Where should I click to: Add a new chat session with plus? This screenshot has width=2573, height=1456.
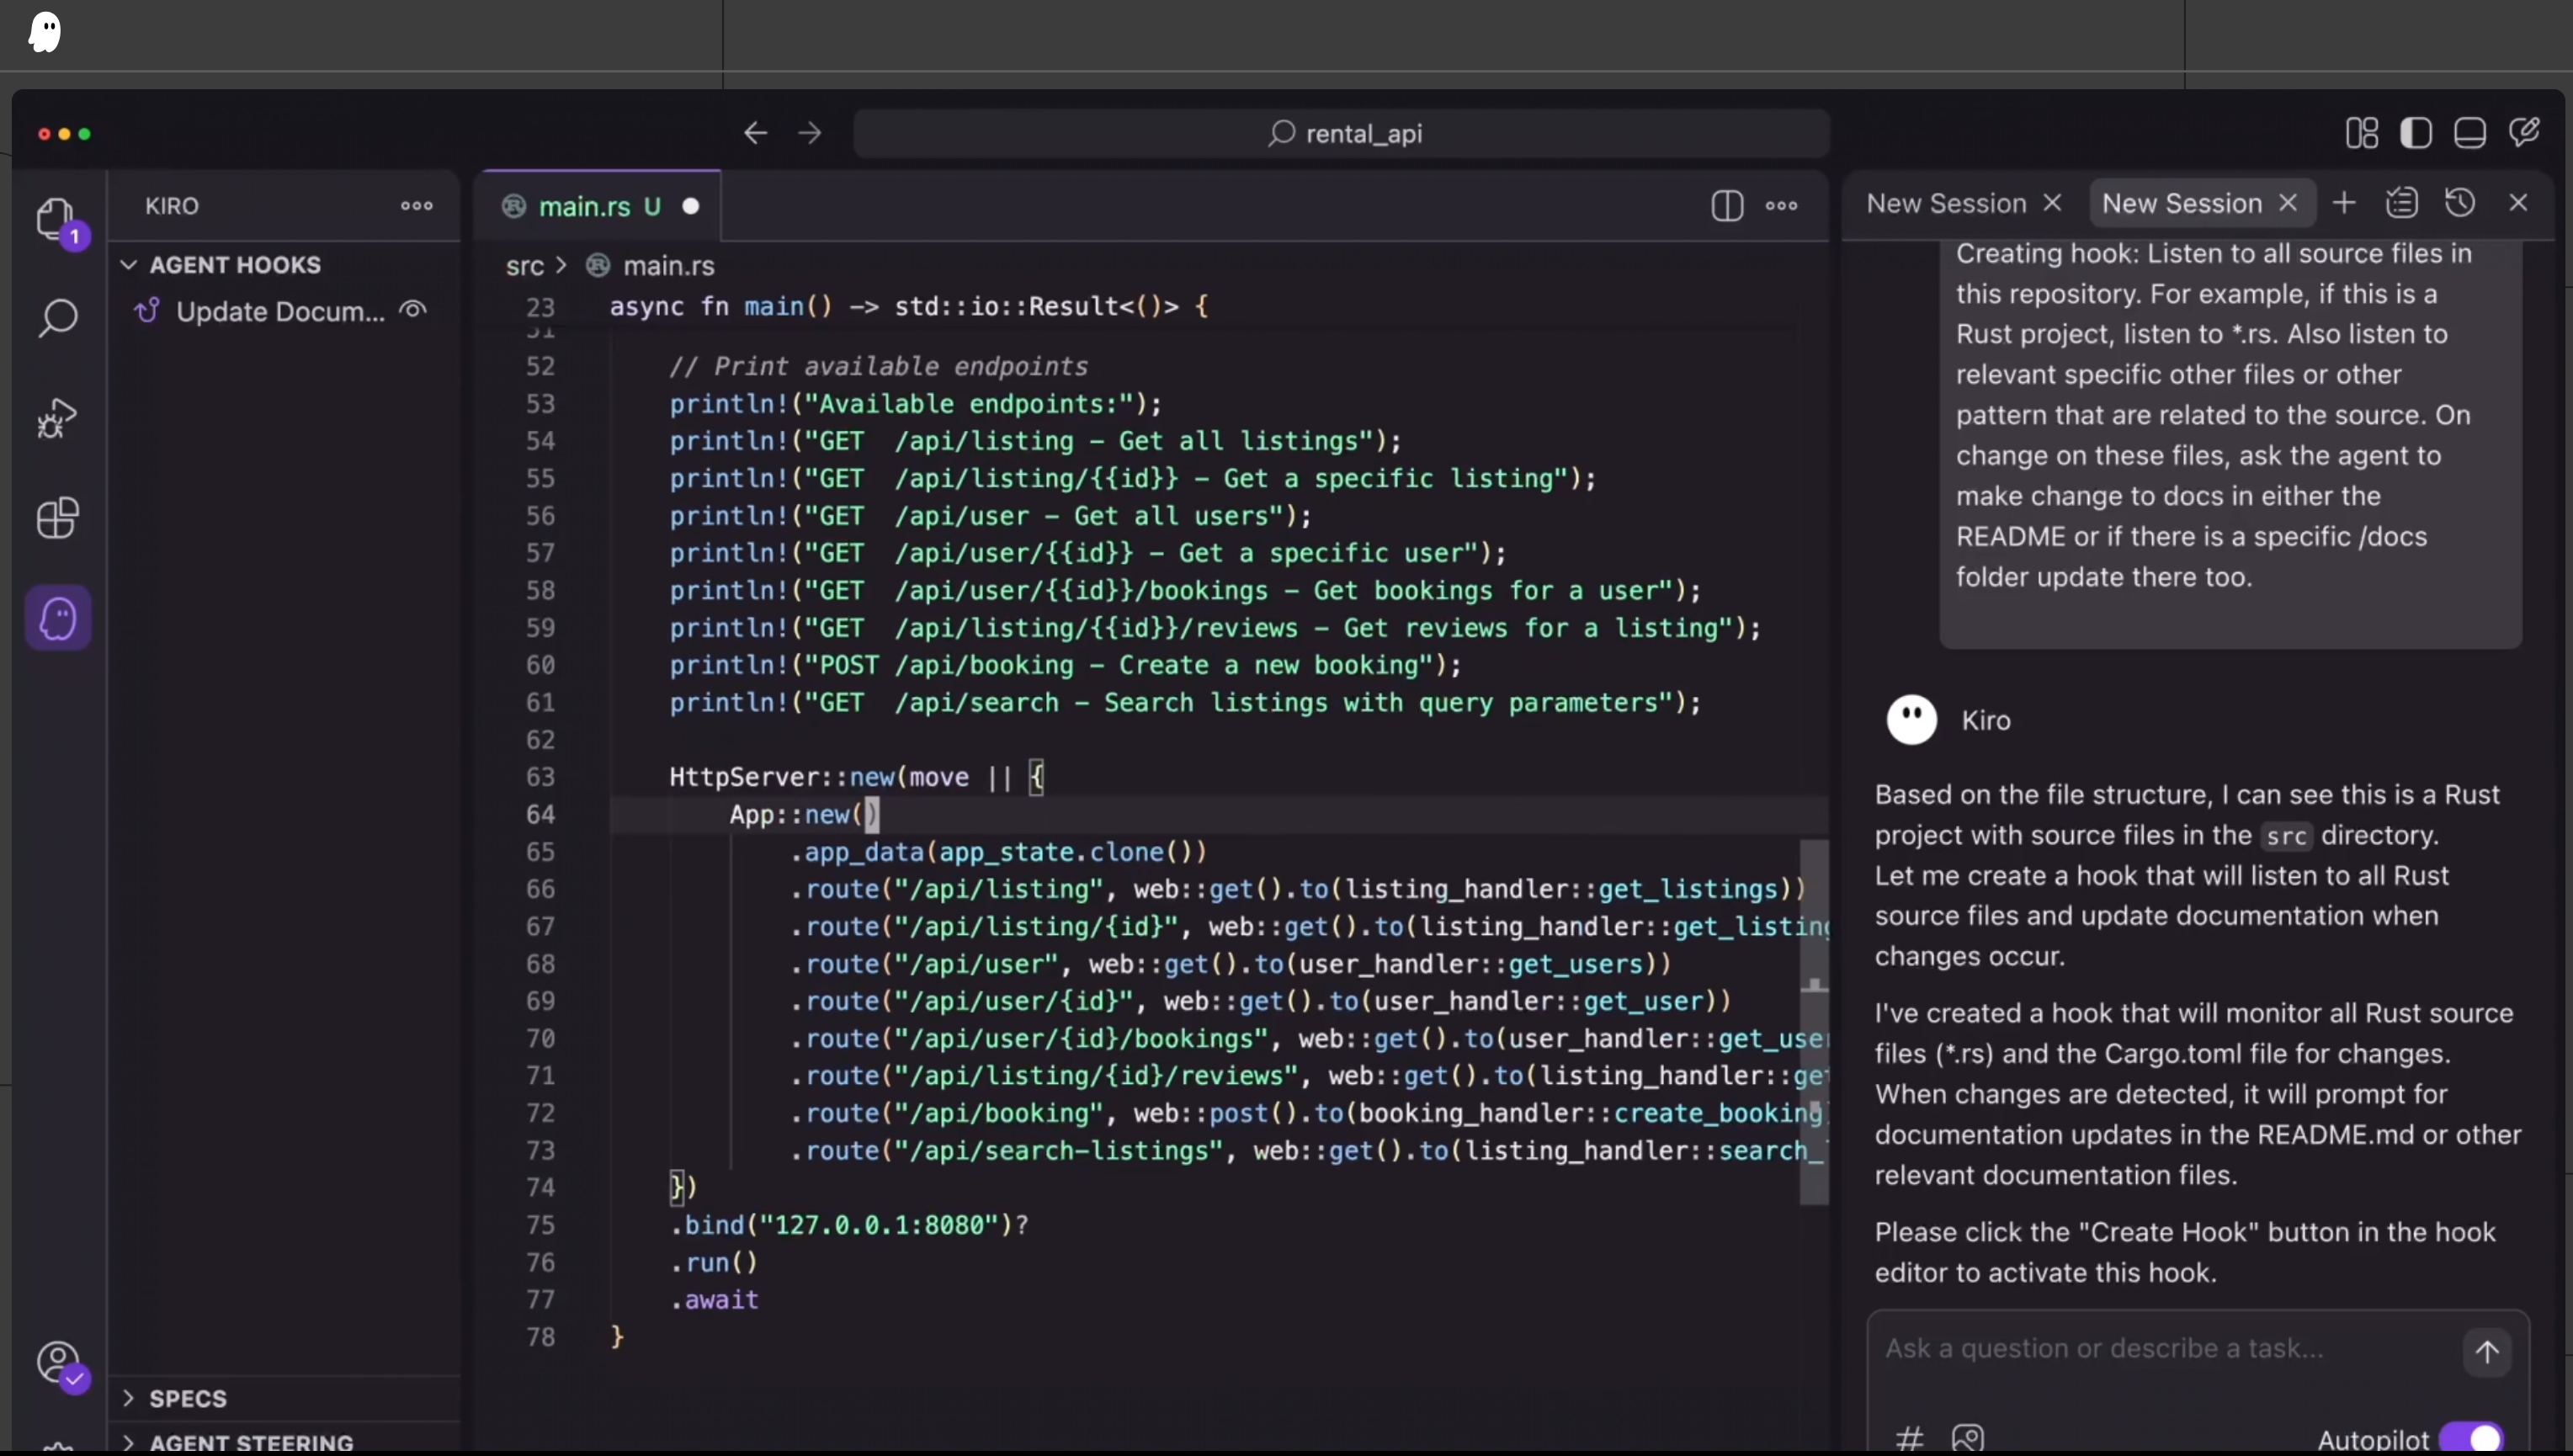click(x=2344, y=203)
